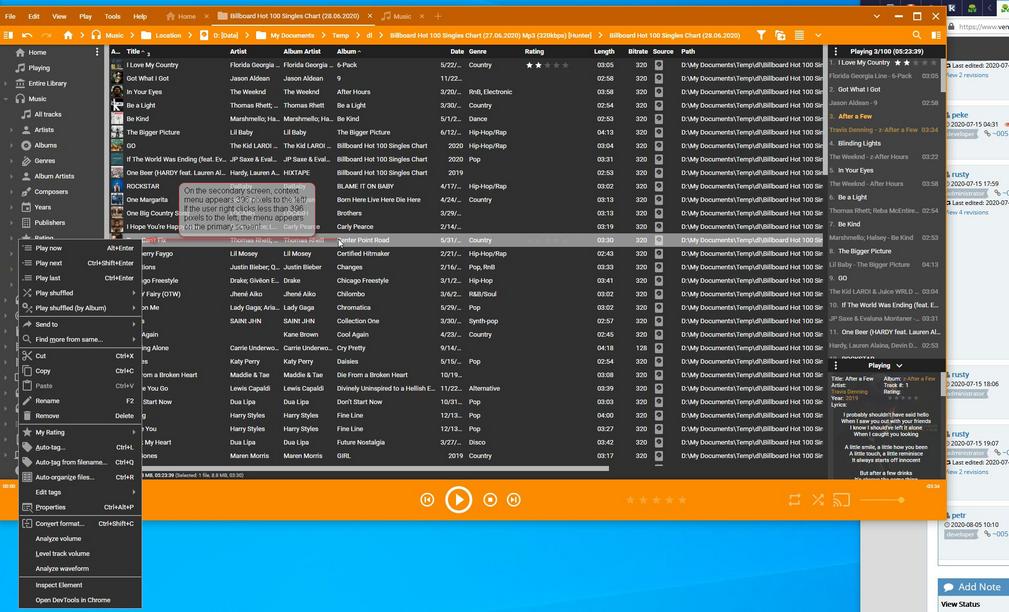Click the filter funnel icon in toolbar

coord(761,35)
